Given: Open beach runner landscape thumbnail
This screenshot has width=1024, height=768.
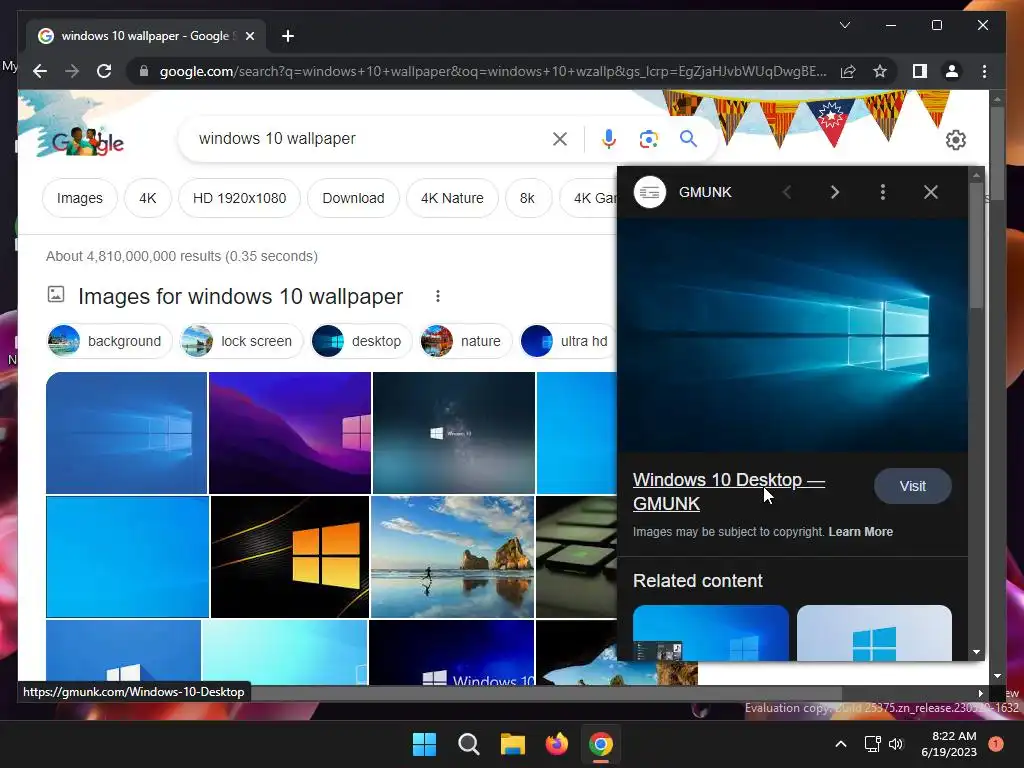Looking at the screenshot, I should coord(453,556).
